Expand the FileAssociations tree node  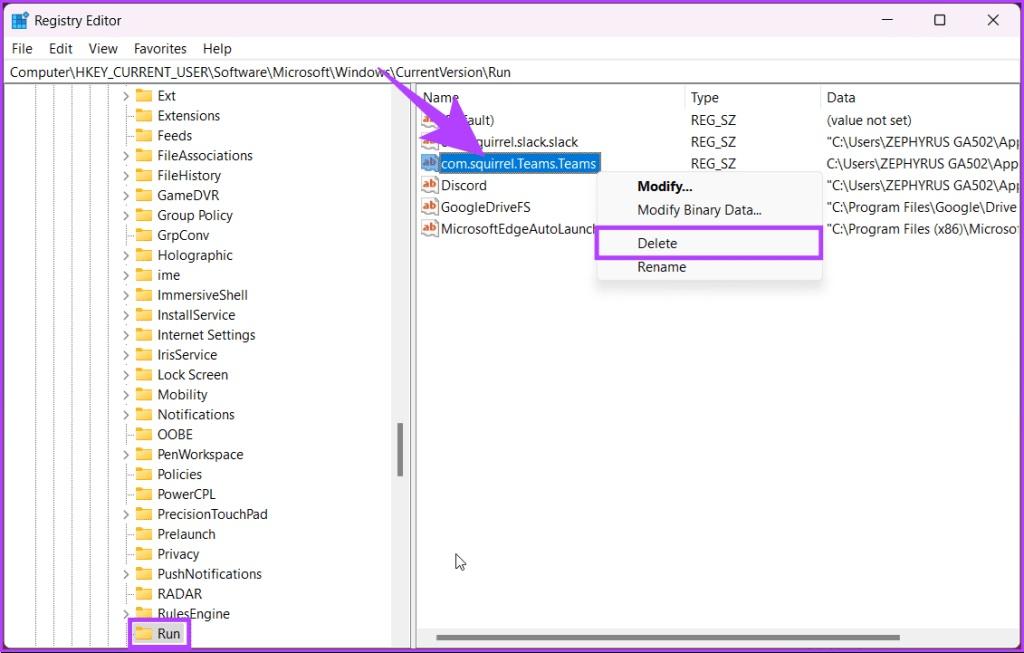(126, 155)
